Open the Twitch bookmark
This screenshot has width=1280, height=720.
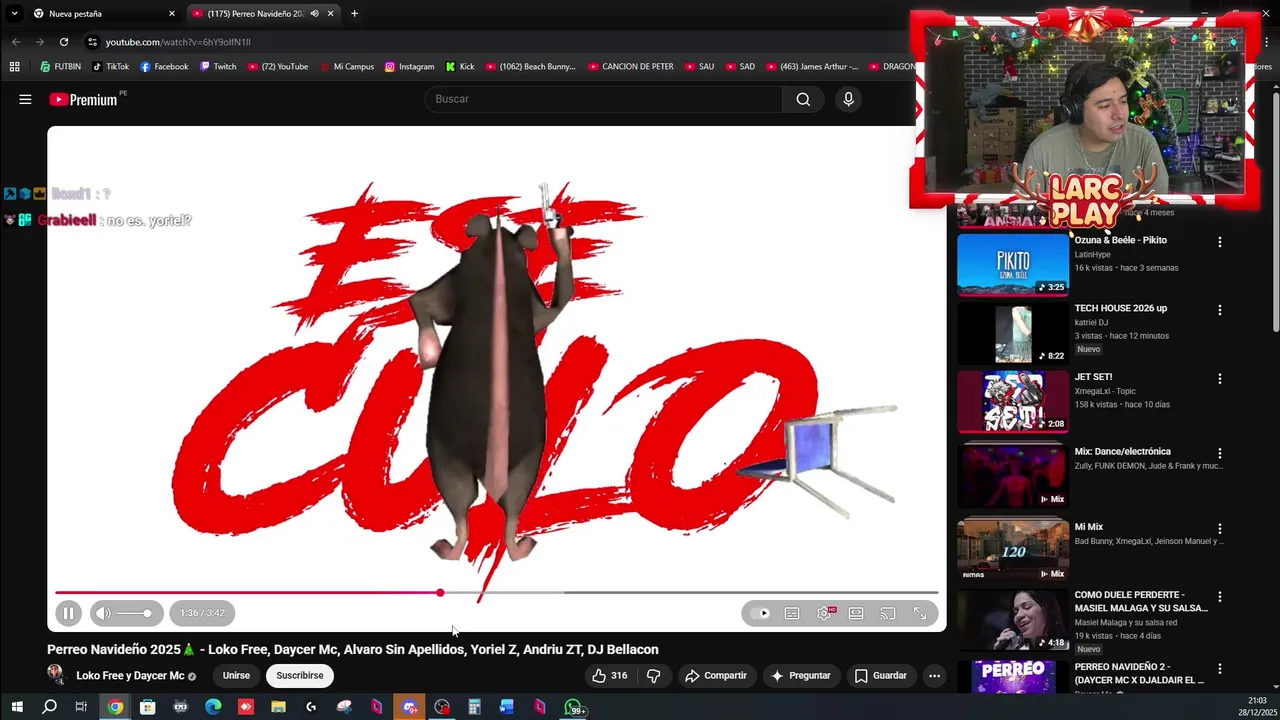point(218,67)
